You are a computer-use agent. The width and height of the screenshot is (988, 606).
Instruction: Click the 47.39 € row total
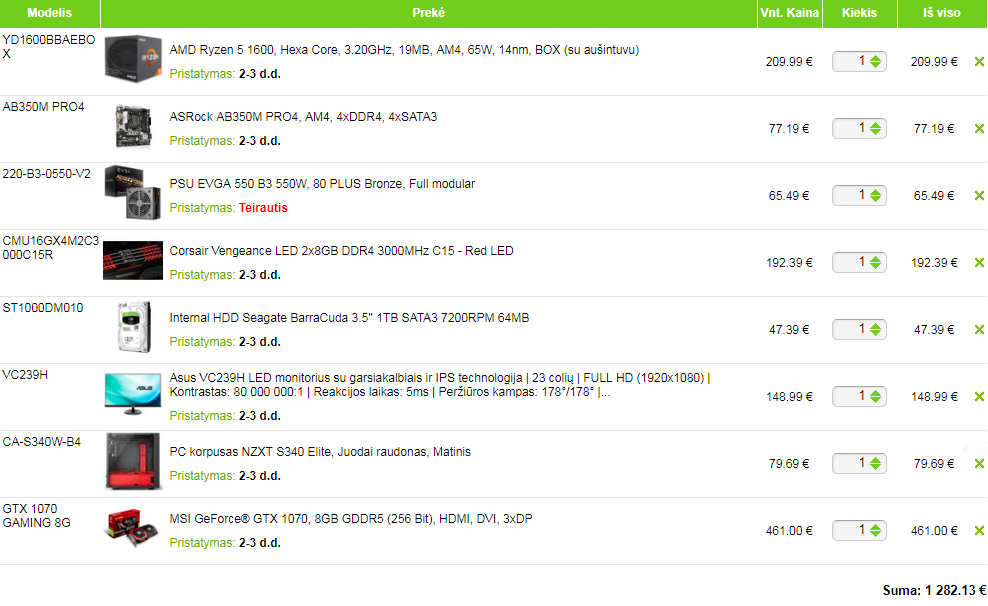(934, 329)
